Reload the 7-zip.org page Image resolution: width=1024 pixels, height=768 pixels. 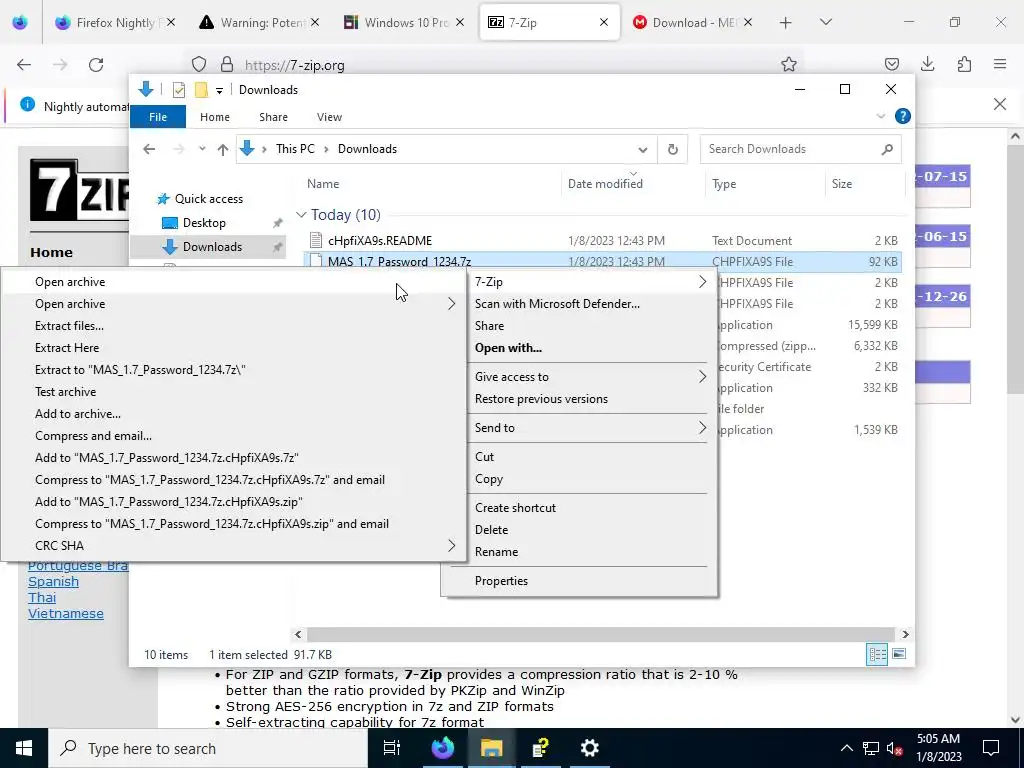[96, 65]
